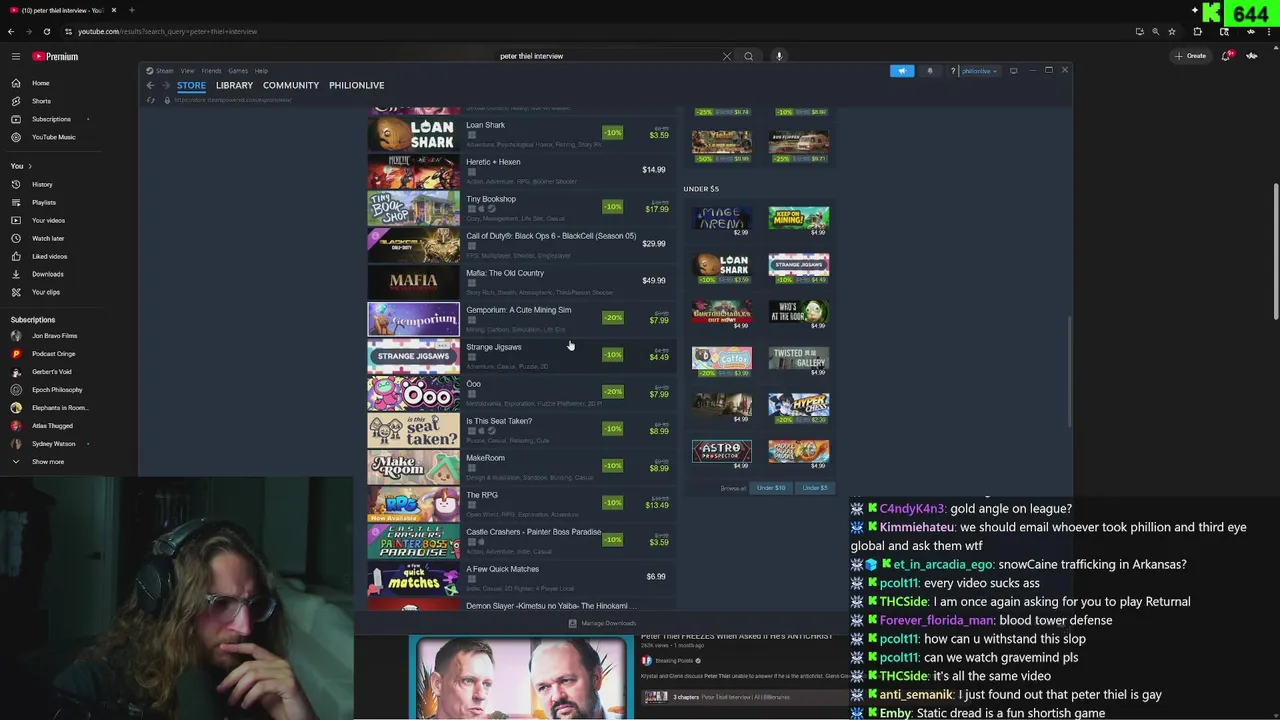Open Sydney Watson subscription channel
Screen dimensions: 1280x720
tap(53, 444)
